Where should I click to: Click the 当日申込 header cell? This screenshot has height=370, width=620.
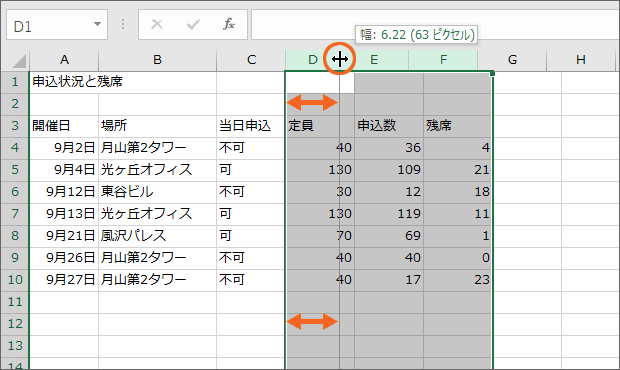point(251,126)
